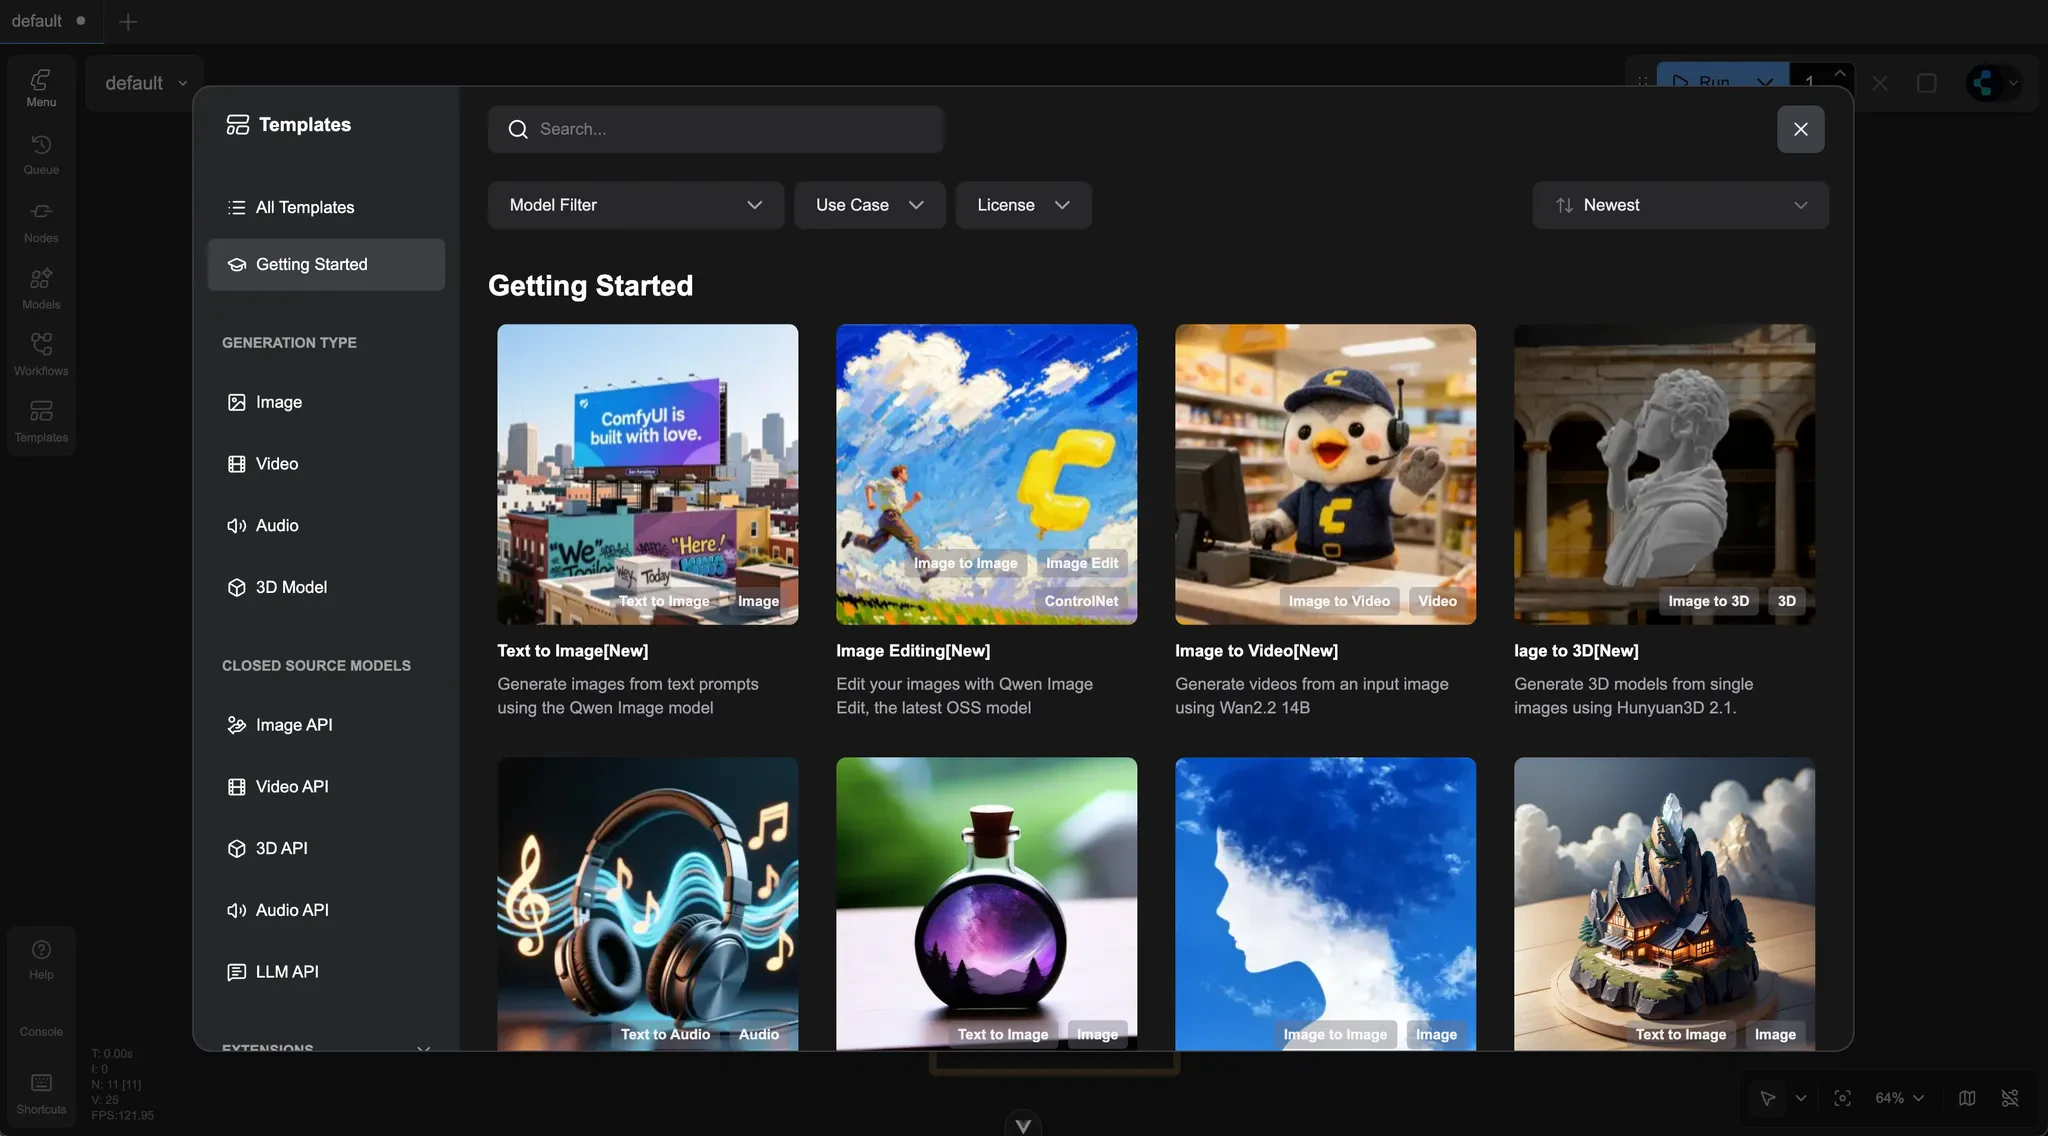2048x1136 pixels.
Task: Open the Nodes library
Action: [x=40, y=221]
